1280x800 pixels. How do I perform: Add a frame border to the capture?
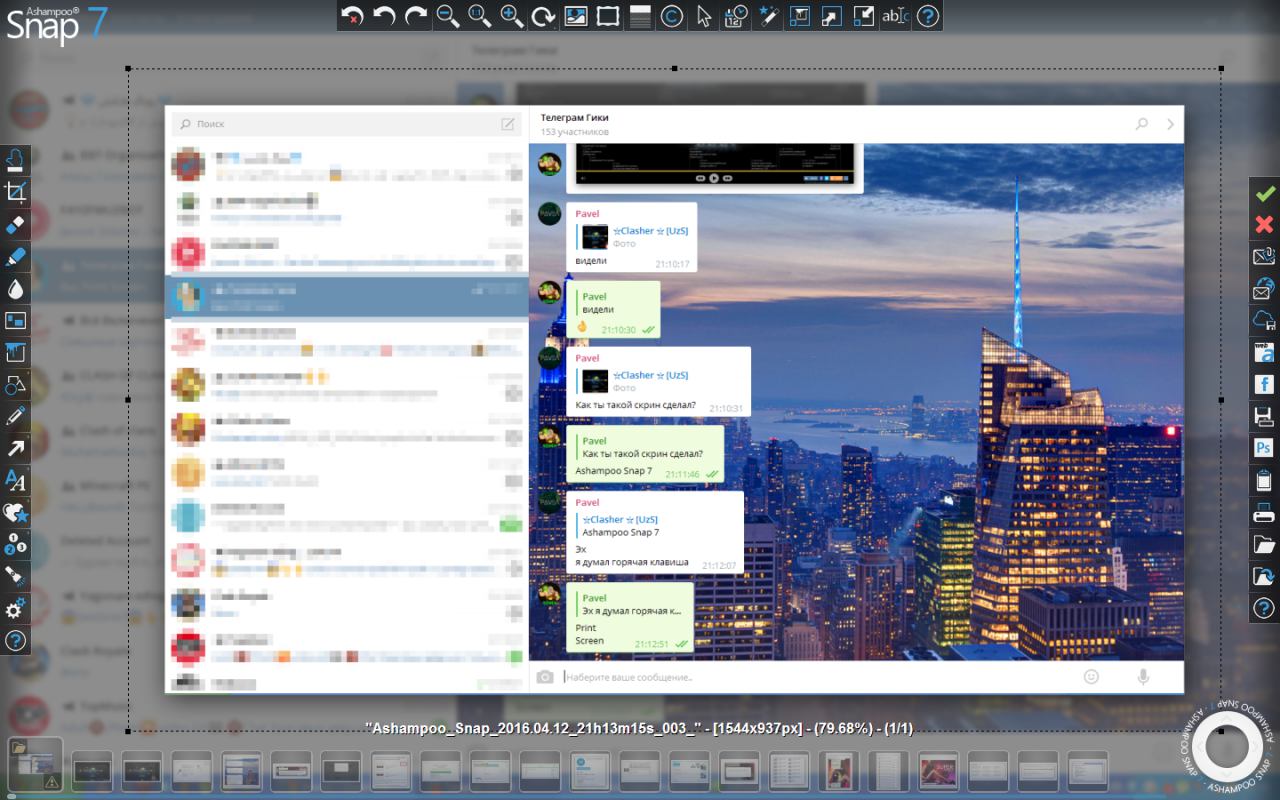608,16
